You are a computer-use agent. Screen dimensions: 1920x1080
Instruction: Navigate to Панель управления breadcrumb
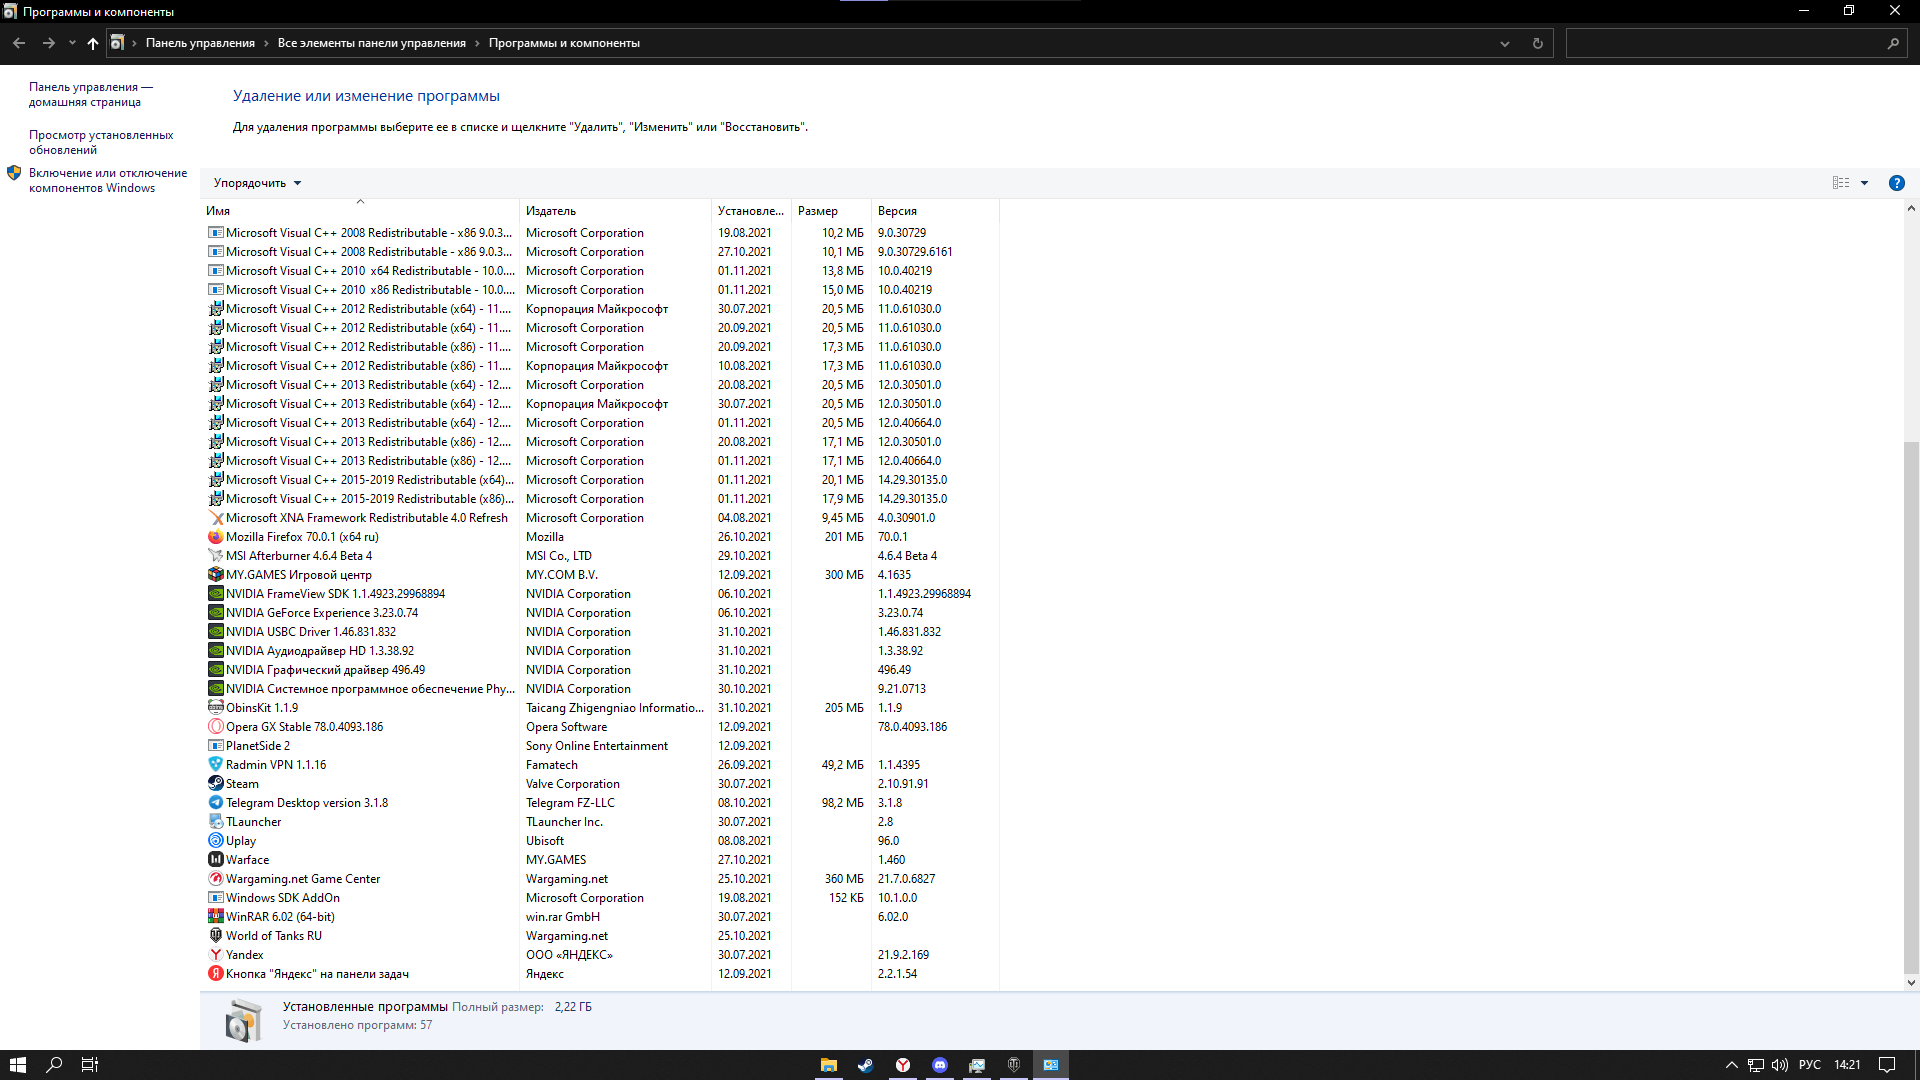coord(200,43)
